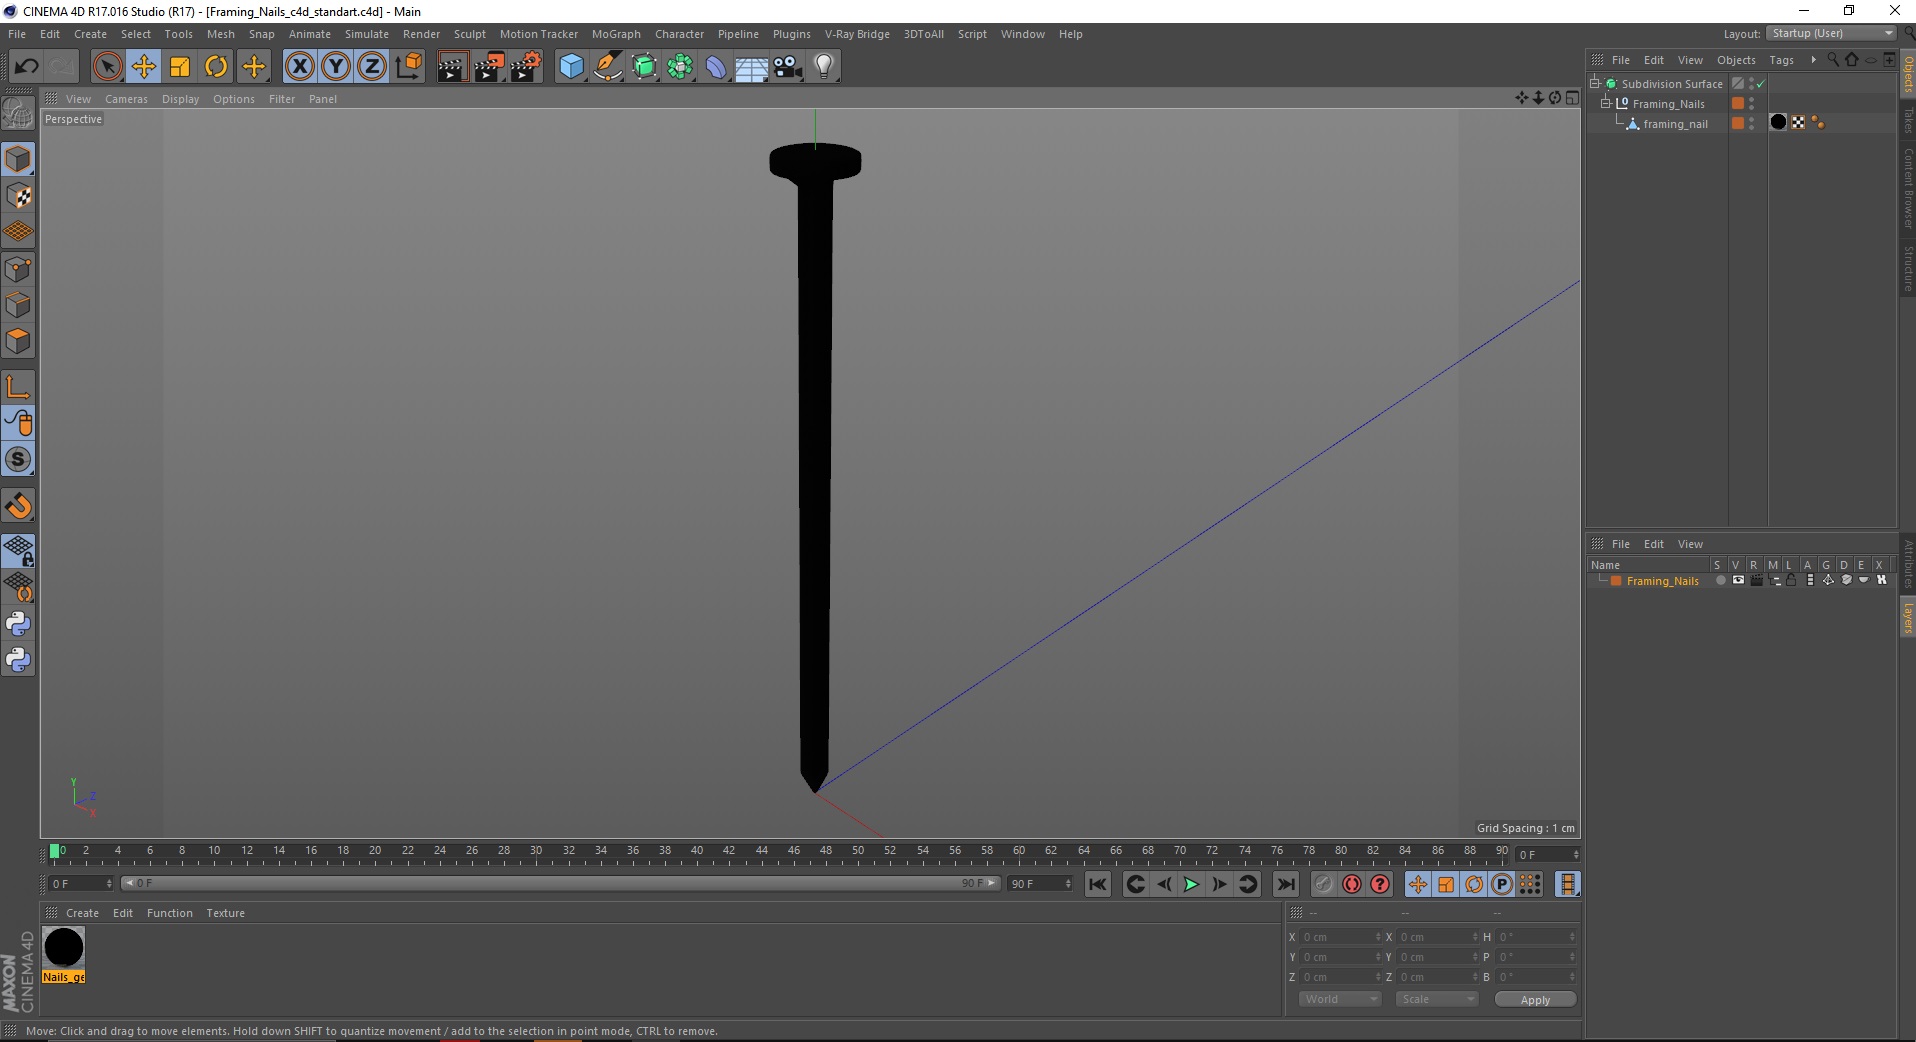
Task: Open the Layers side tab
Action: coord(1908,618)
